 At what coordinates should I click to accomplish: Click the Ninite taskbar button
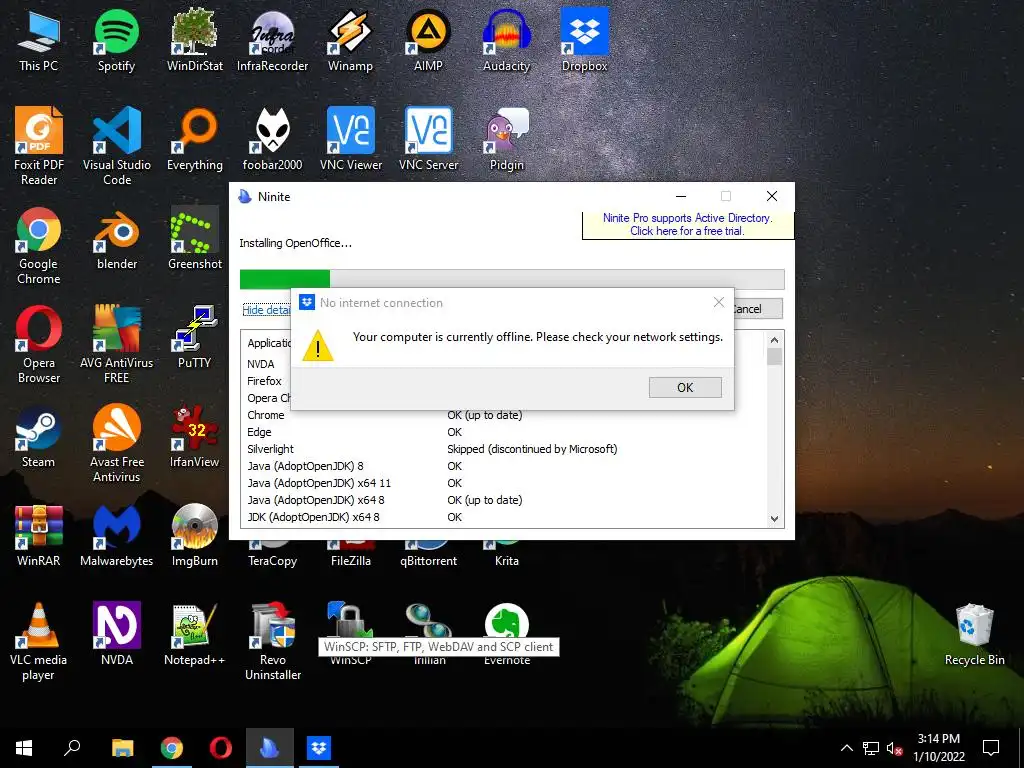pyautogui.click(x=270, y=748)
